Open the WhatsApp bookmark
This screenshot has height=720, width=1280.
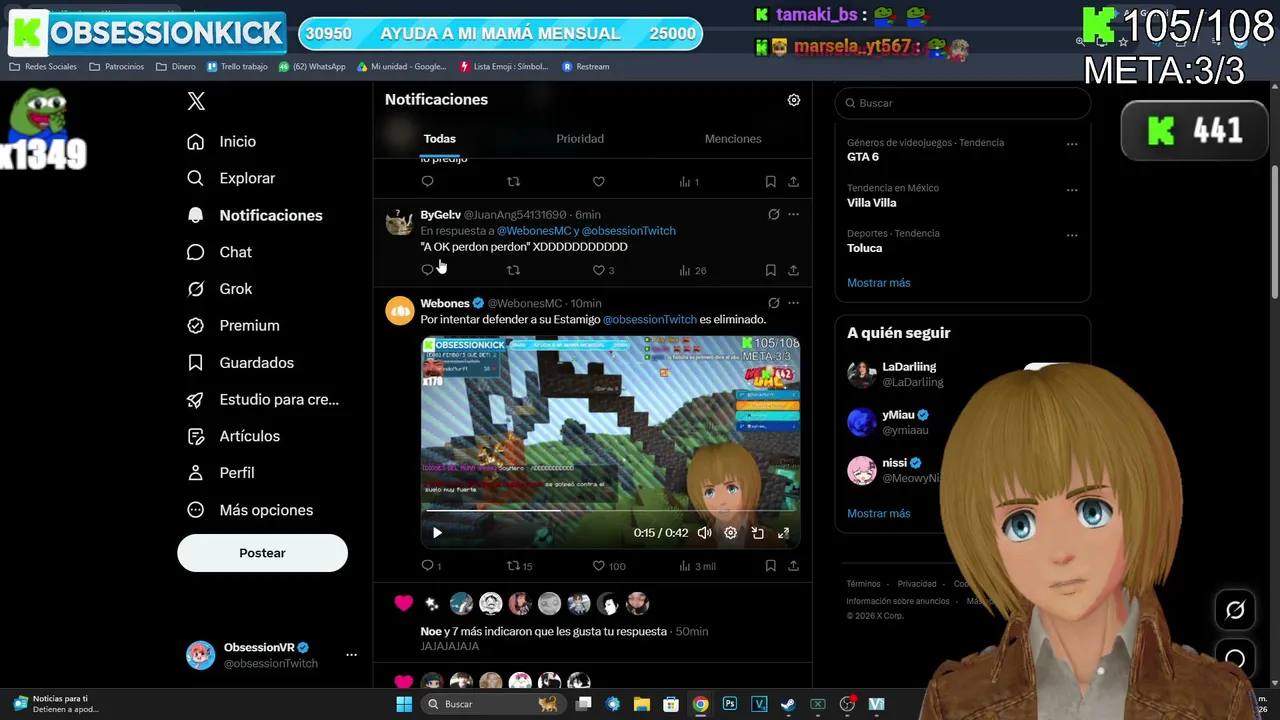point(312,67)
